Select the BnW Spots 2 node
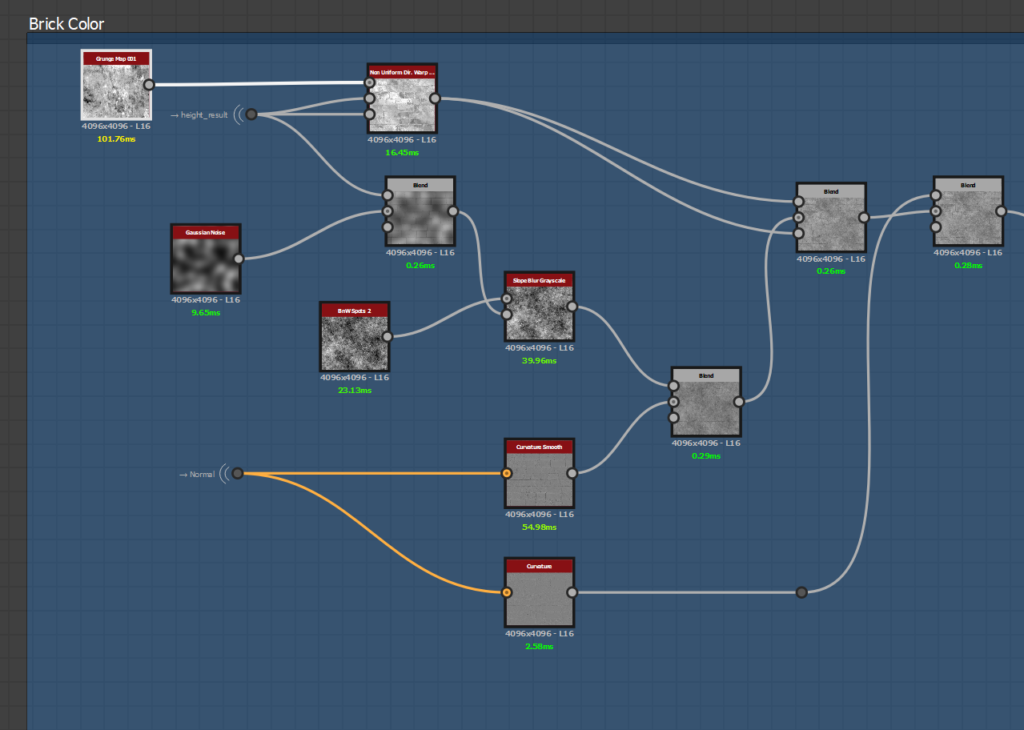 355,337
